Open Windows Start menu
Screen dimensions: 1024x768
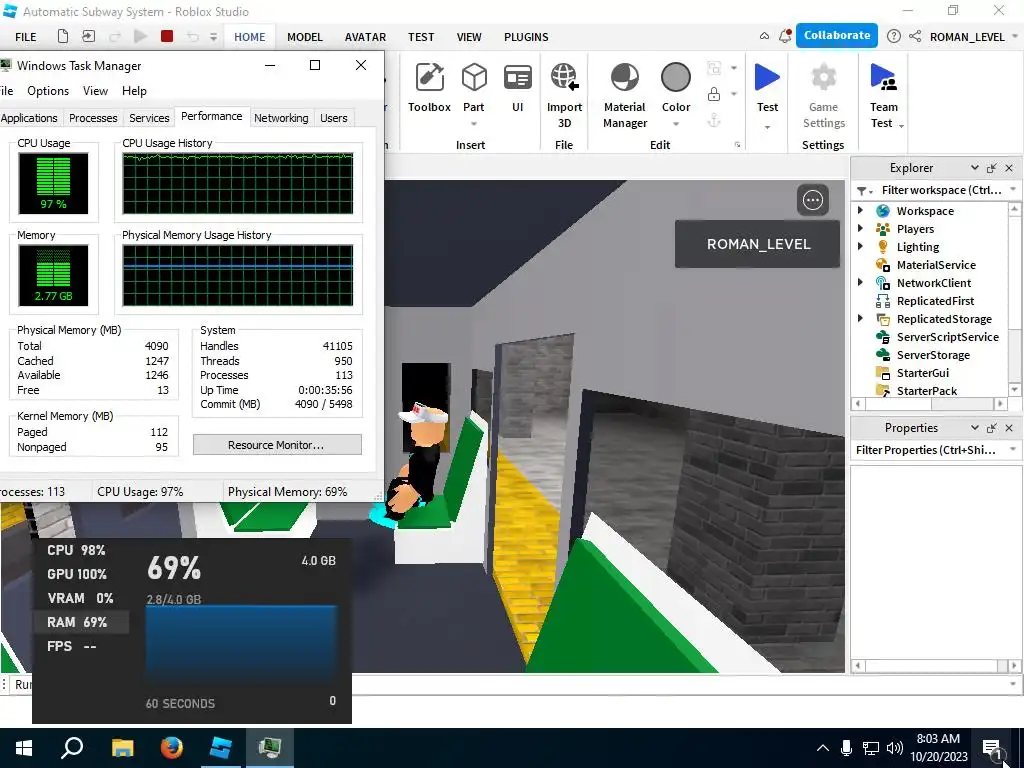pyautogui.click(x=24, y=748)
